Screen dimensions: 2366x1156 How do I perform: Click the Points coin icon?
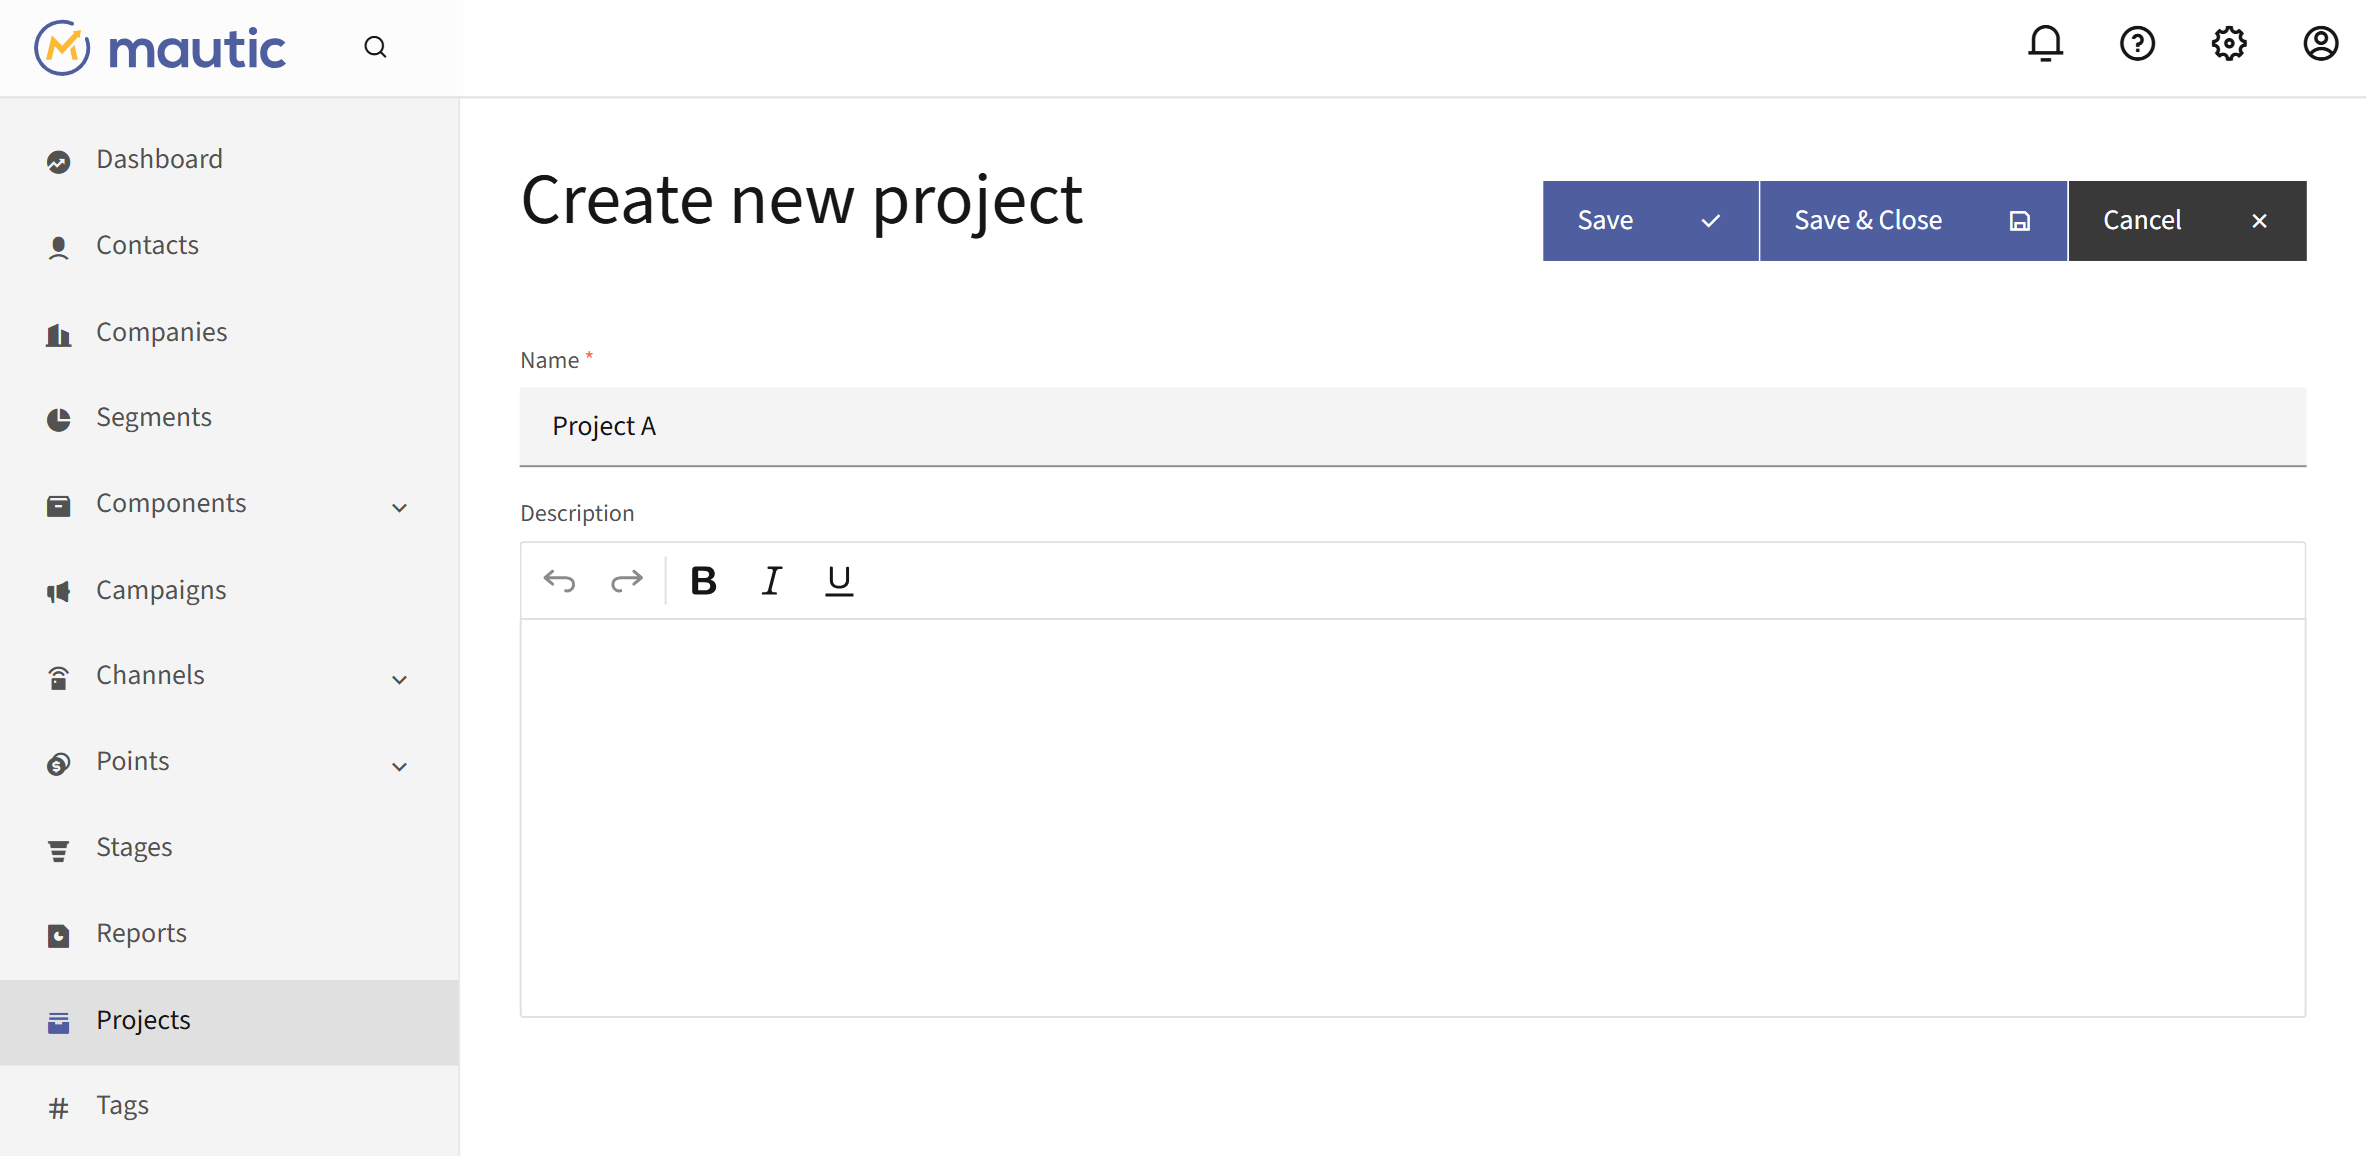59,763
